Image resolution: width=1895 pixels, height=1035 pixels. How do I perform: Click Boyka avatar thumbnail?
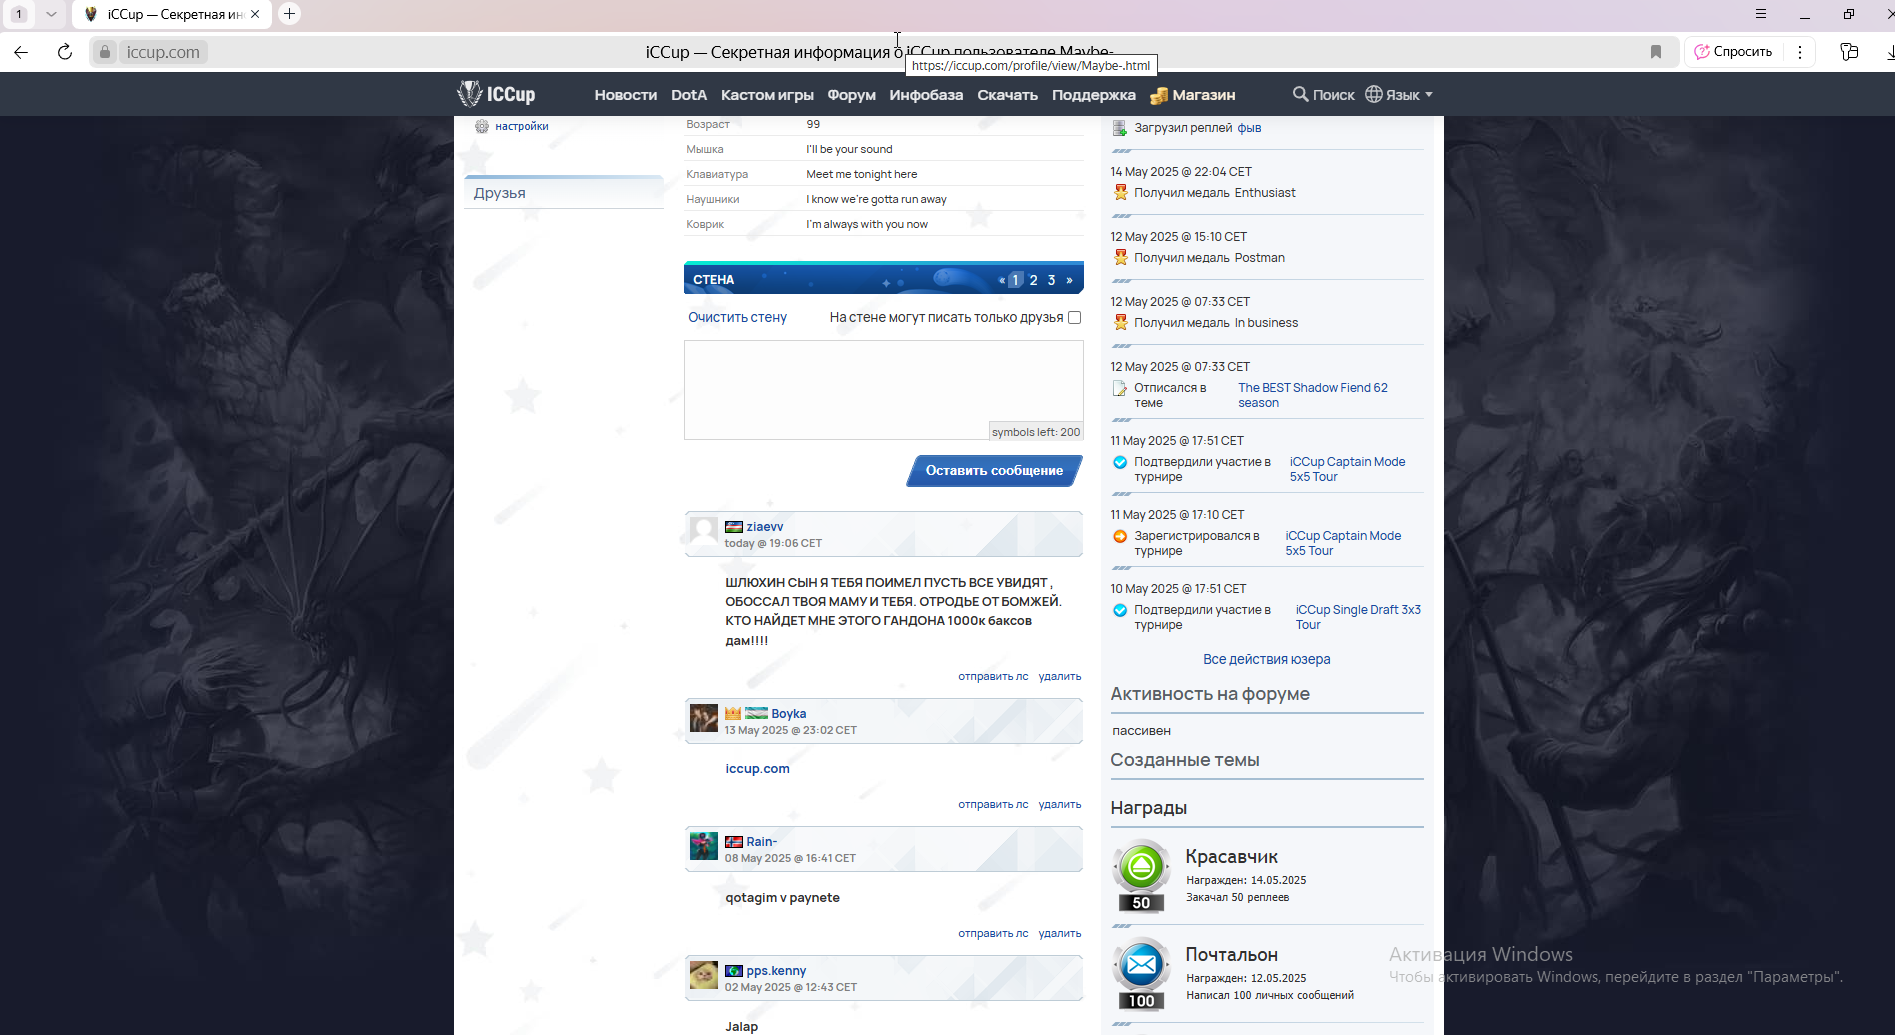(704, 718)
